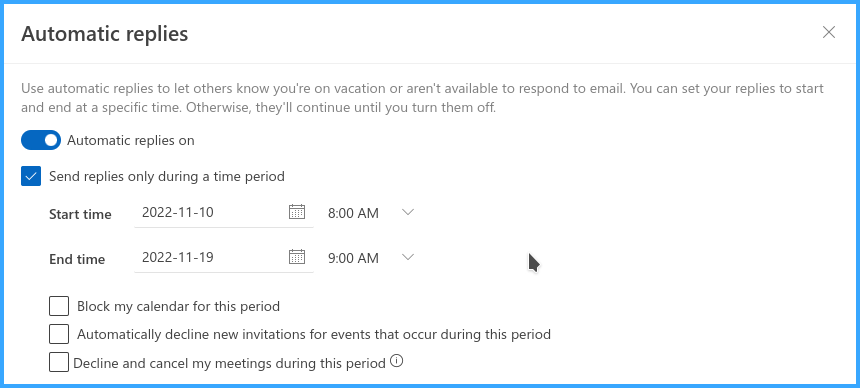Screen dimensions: 860x388
Task: Click the 2022-11-19 end date field
Action: [x=211, y=257]
